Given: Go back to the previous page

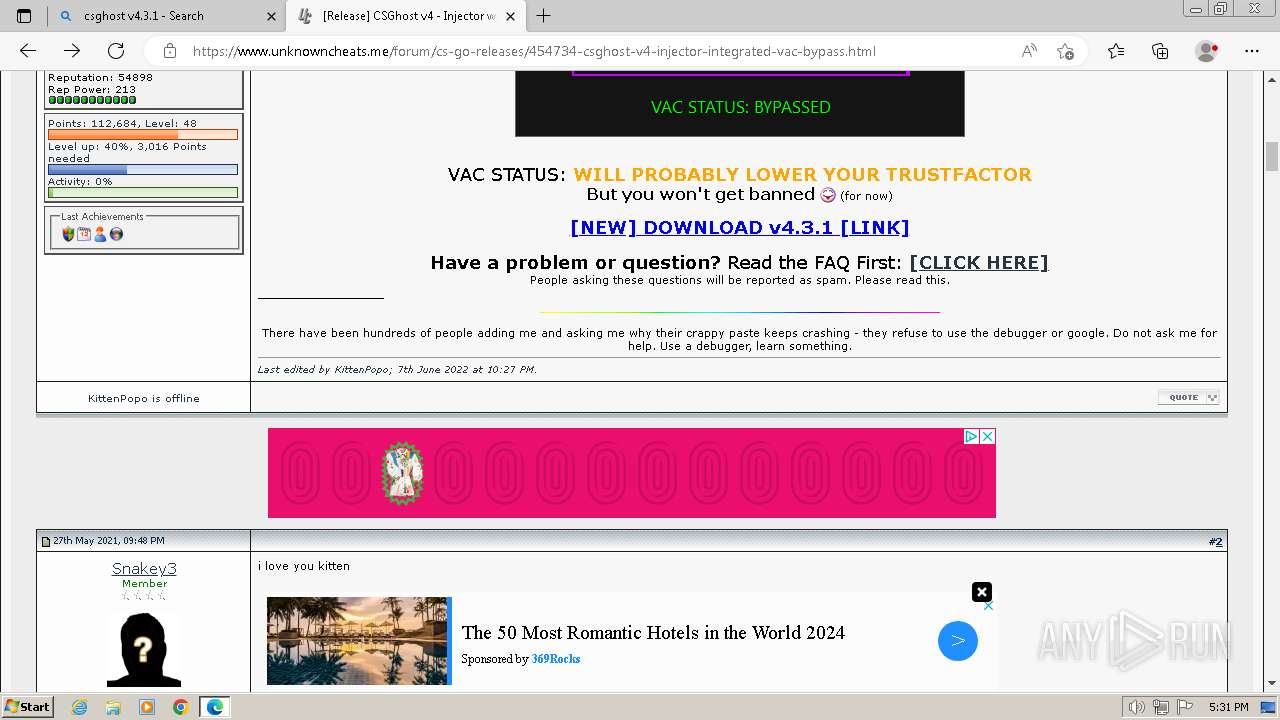Looking at the screenshot, I should coord(28,51).
